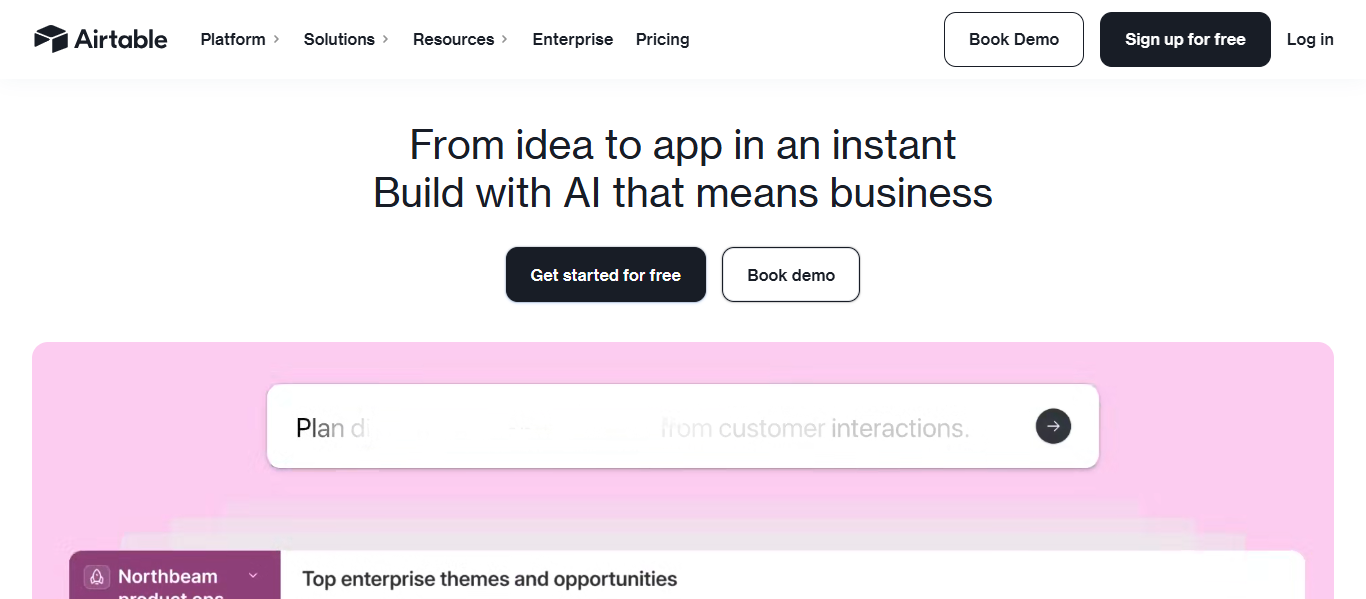This screenshot has width=1366, height=599.
Task: Expand the Northbeam workspace dropdown chevron
Action: [x=253, y=575]
